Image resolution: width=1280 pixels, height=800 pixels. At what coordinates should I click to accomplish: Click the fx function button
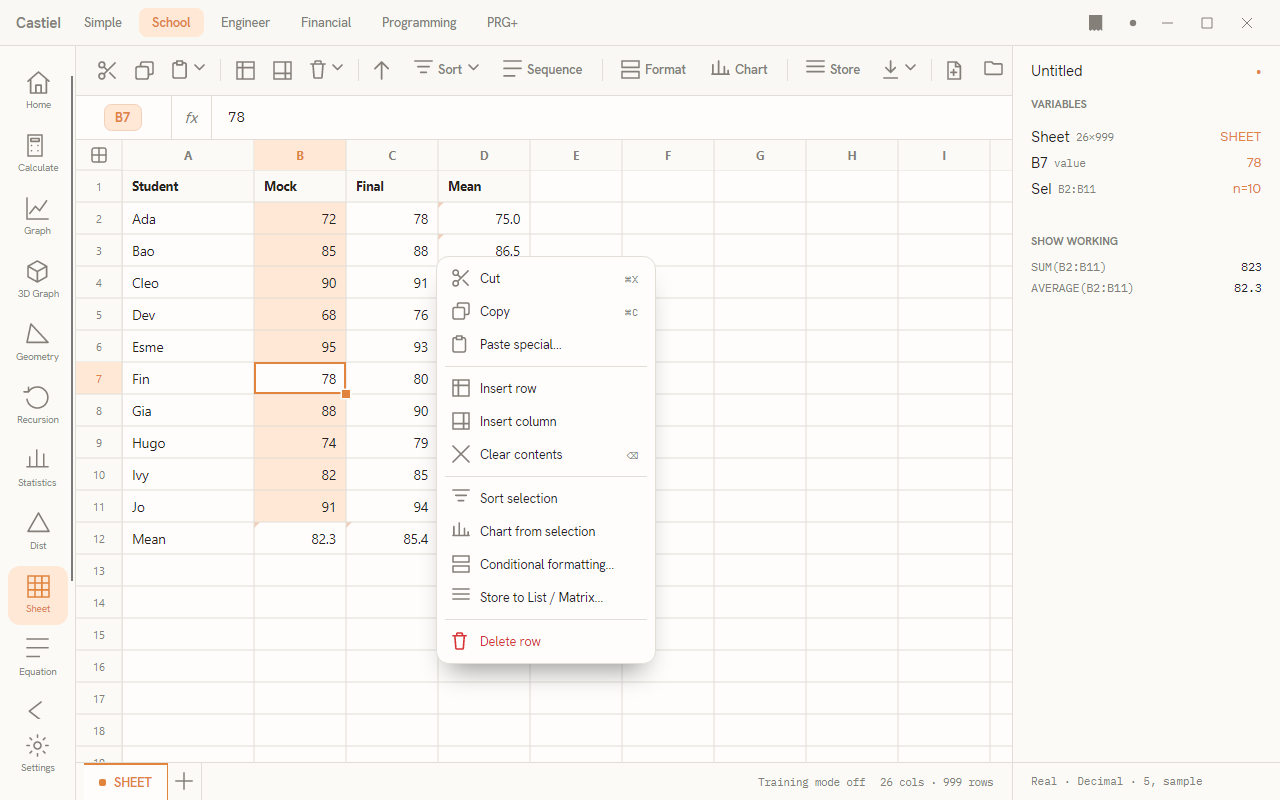pyautogui.click(x=191, y=118)
